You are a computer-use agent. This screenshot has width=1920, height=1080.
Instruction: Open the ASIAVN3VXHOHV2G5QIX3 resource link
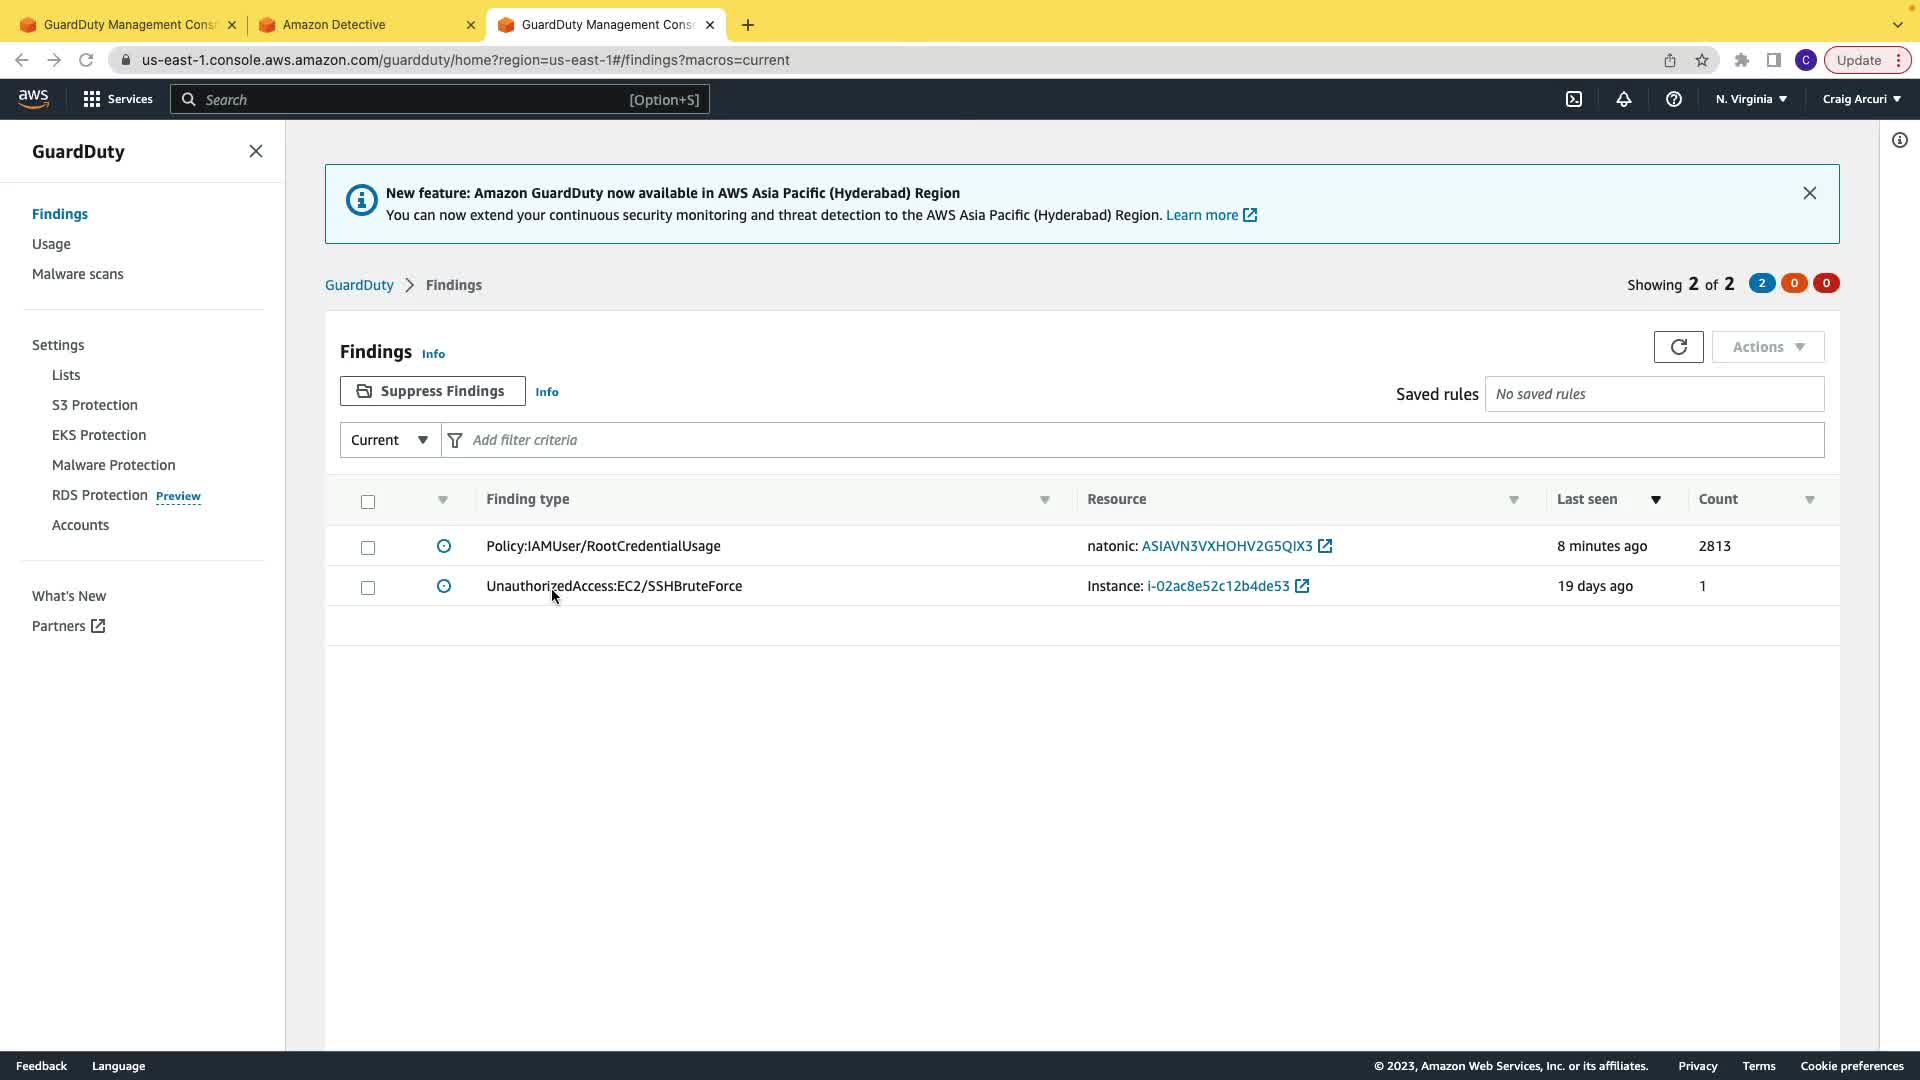[1227, 546]
